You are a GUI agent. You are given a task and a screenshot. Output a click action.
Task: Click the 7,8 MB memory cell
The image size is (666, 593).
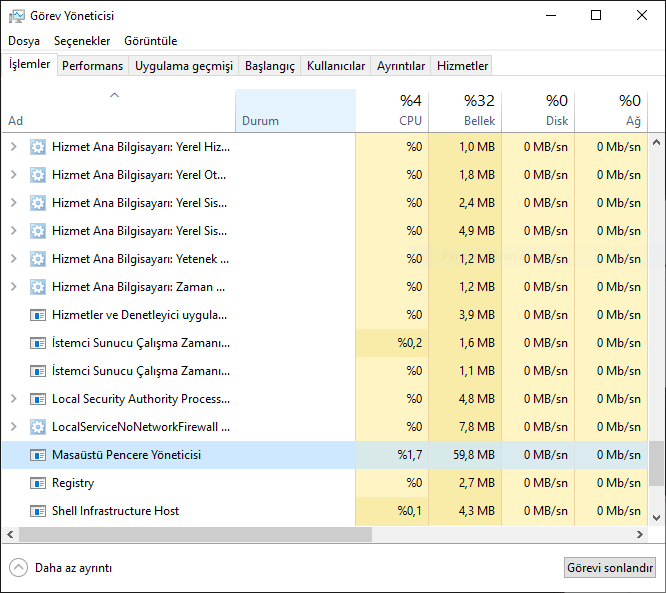tap(465, 427)
